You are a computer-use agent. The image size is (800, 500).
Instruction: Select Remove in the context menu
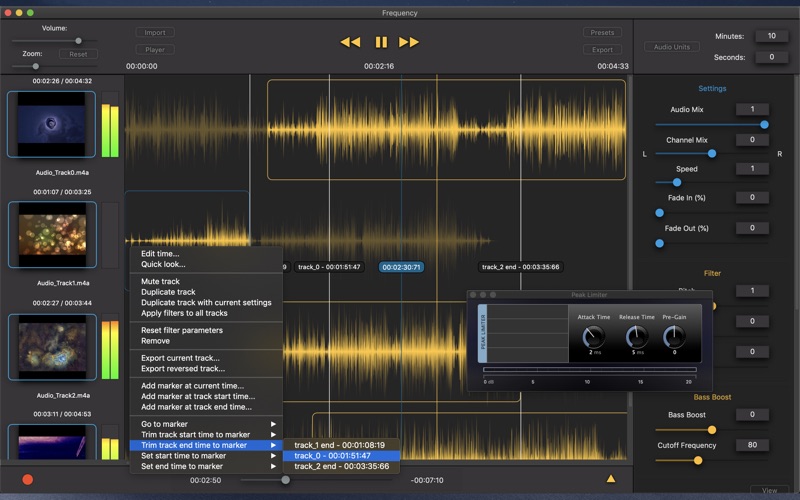coord(206,341)
